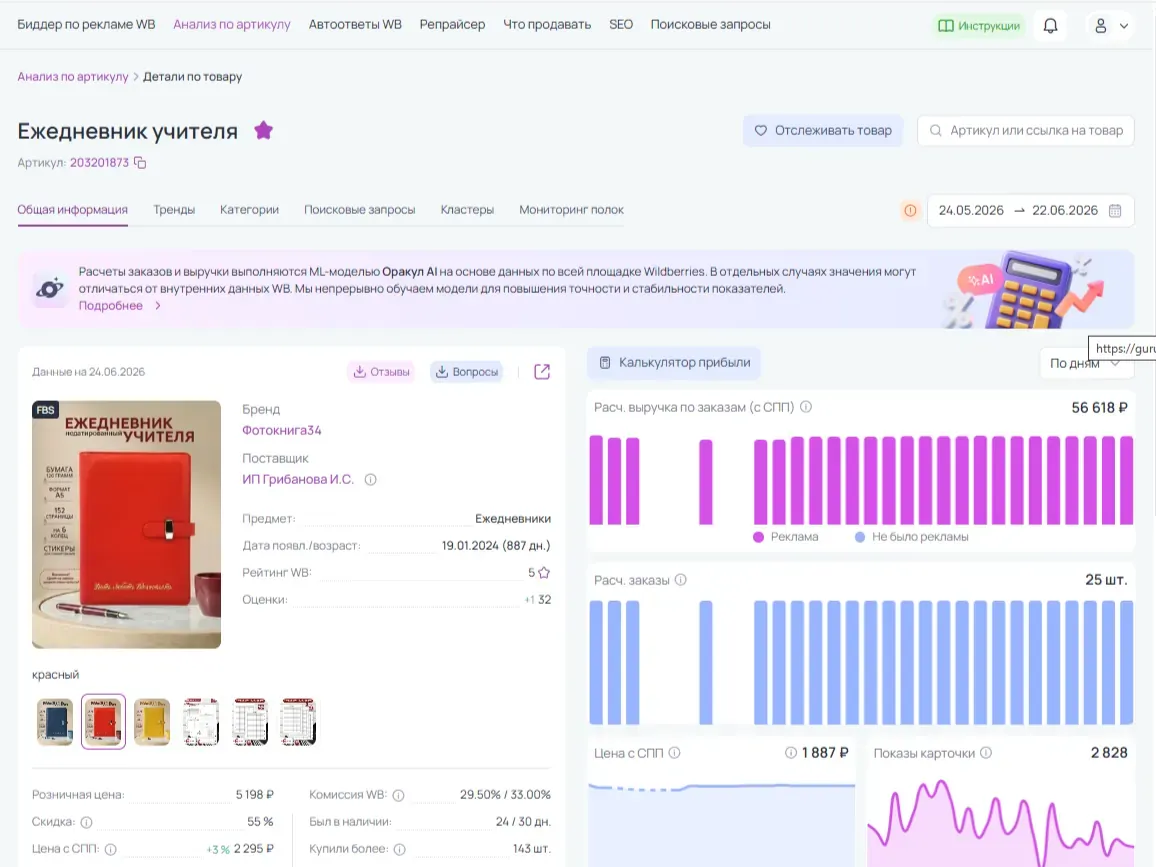1156x867 pixels.
Task: Switch to Поисковые запросы product tab
Action: (360, 210)
